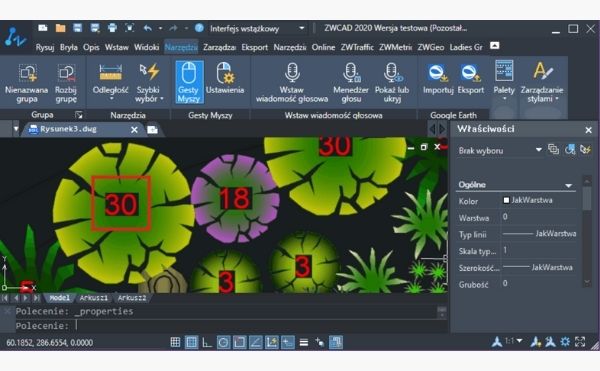Open the drawing tabs list arrow
600x371 pixels.
pos(16,129)
